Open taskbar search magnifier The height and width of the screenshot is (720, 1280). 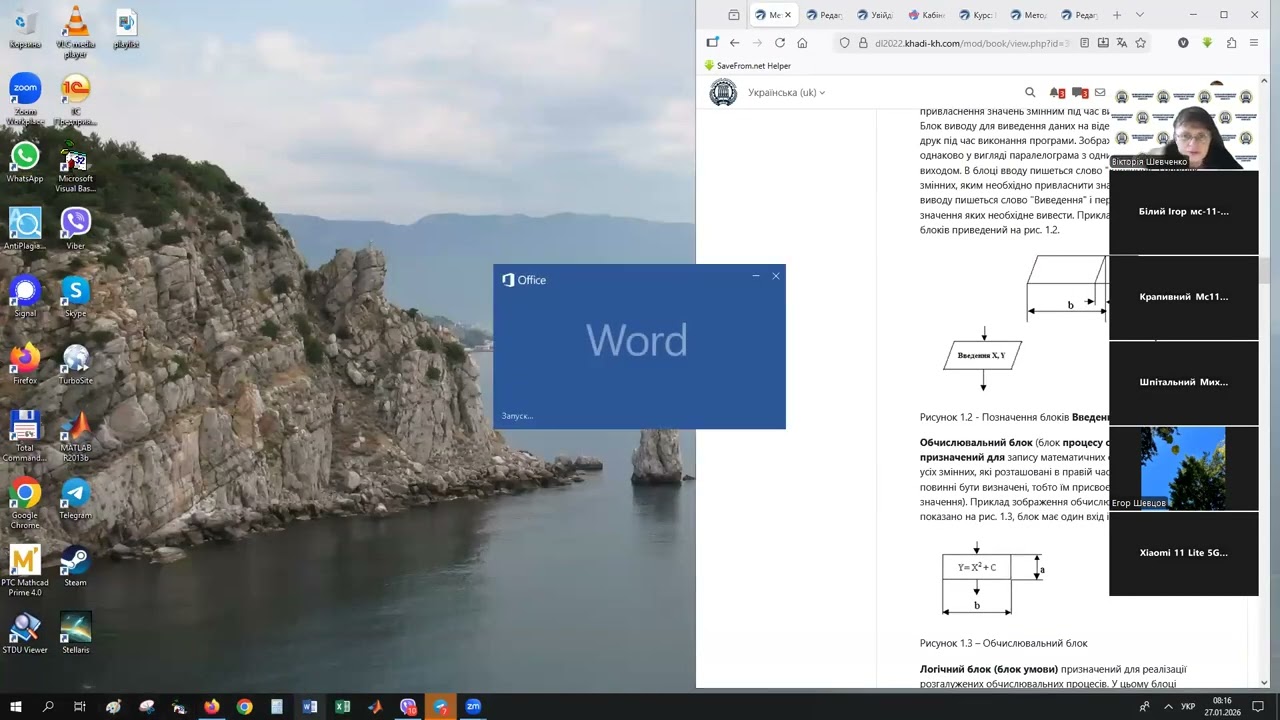pos(48,706)
